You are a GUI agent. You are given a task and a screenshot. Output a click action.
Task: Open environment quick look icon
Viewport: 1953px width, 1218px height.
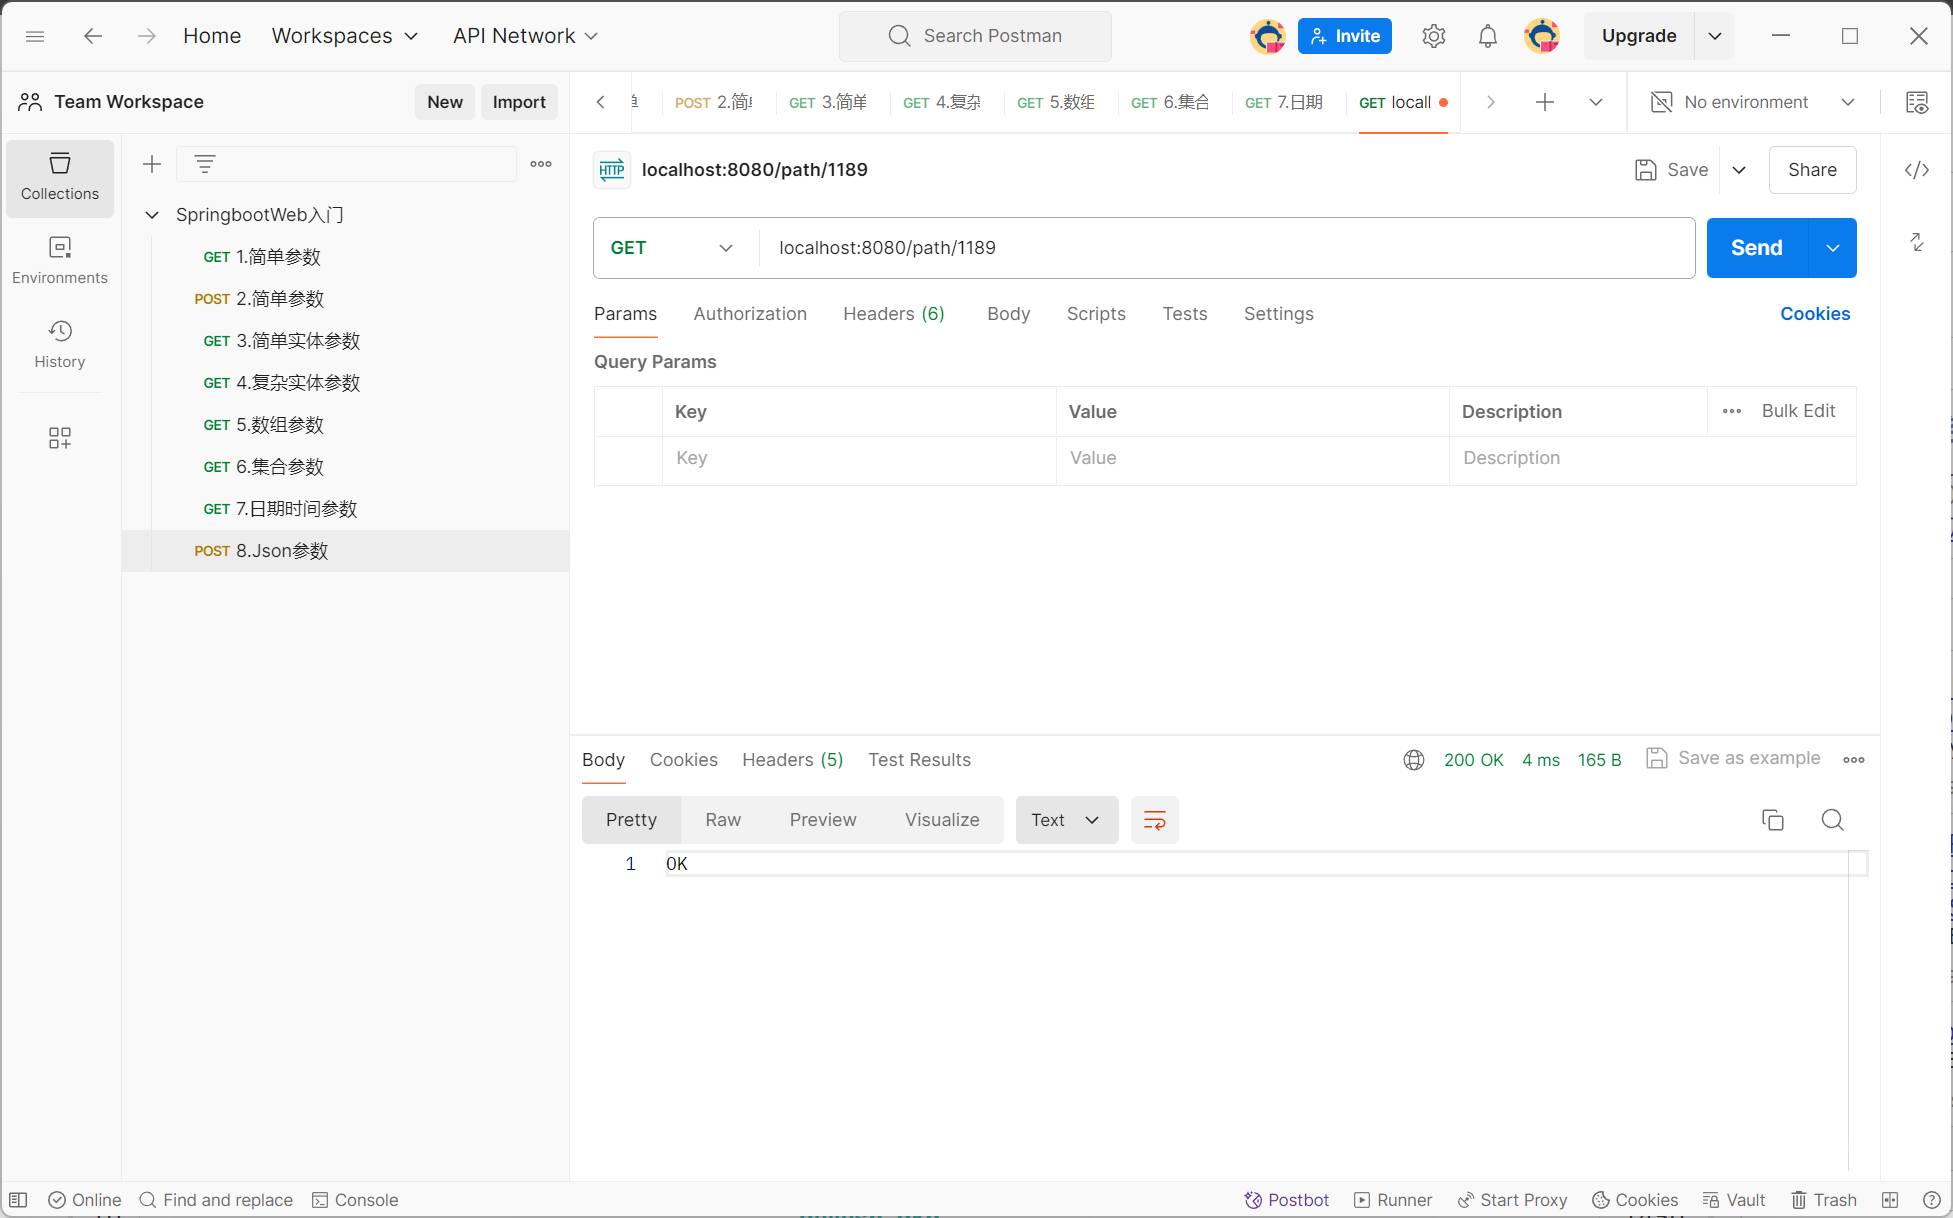1917,102
